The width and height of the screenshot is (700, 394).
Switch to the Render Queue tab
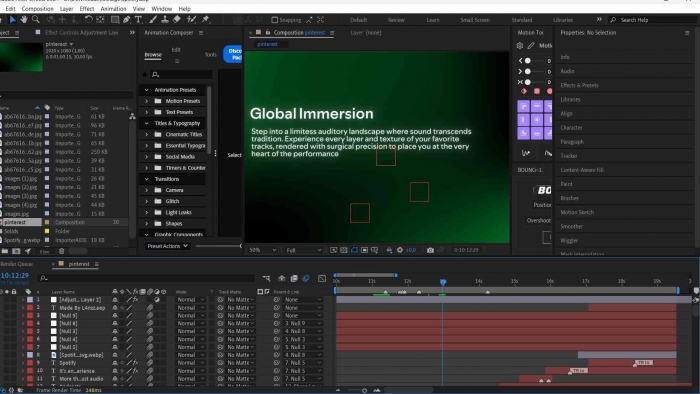click(17, 264)
